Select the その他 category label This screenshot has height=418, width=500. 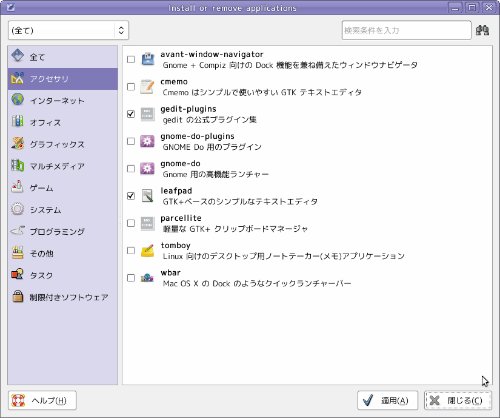(42, 254)
